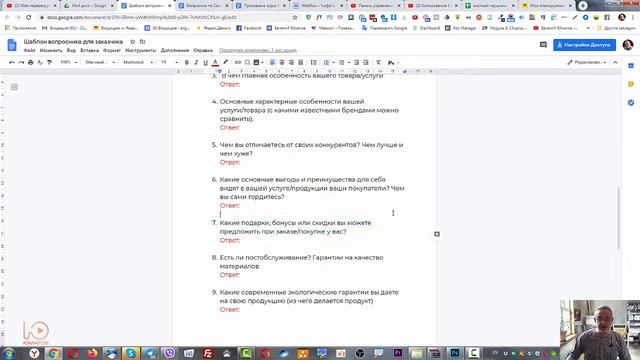Decrease the paragraph indent
Image resolution: width=640 pixels, height=360 pixels.
tap(356, 62)
